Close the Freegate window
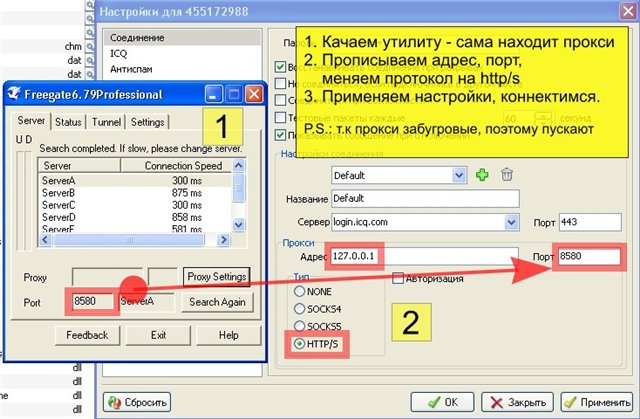The image size is (640, 419). pyautogui.click(x=254, y=94)
